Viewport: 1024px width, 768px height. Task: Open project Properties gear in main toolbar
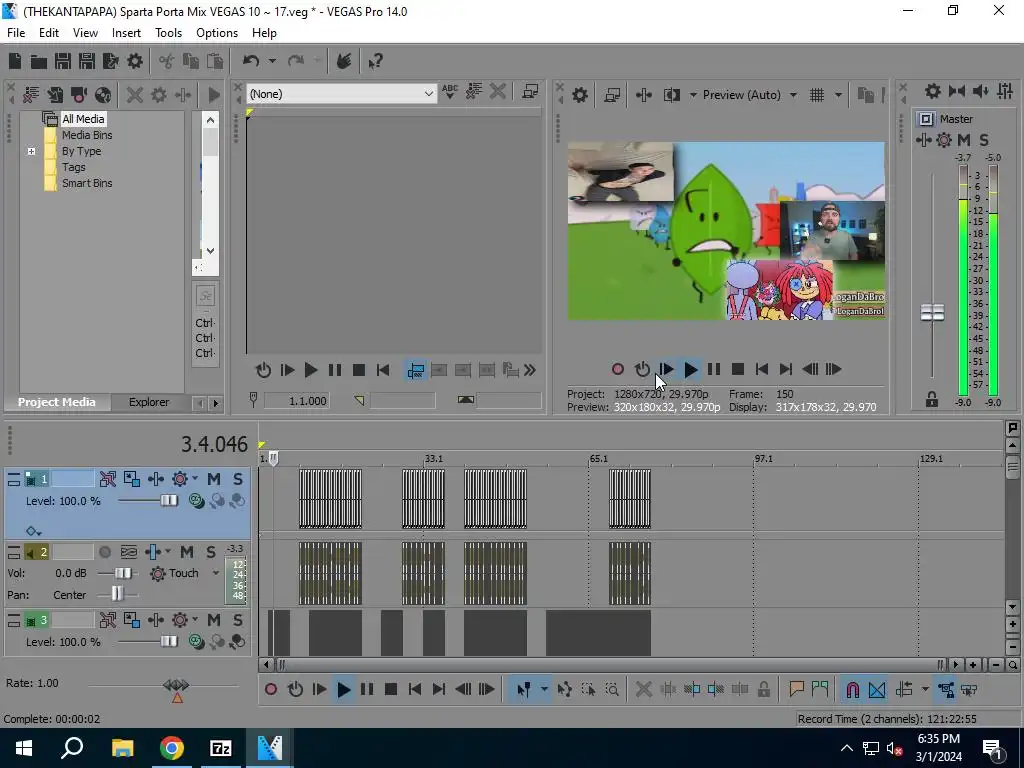pos(135,61)
